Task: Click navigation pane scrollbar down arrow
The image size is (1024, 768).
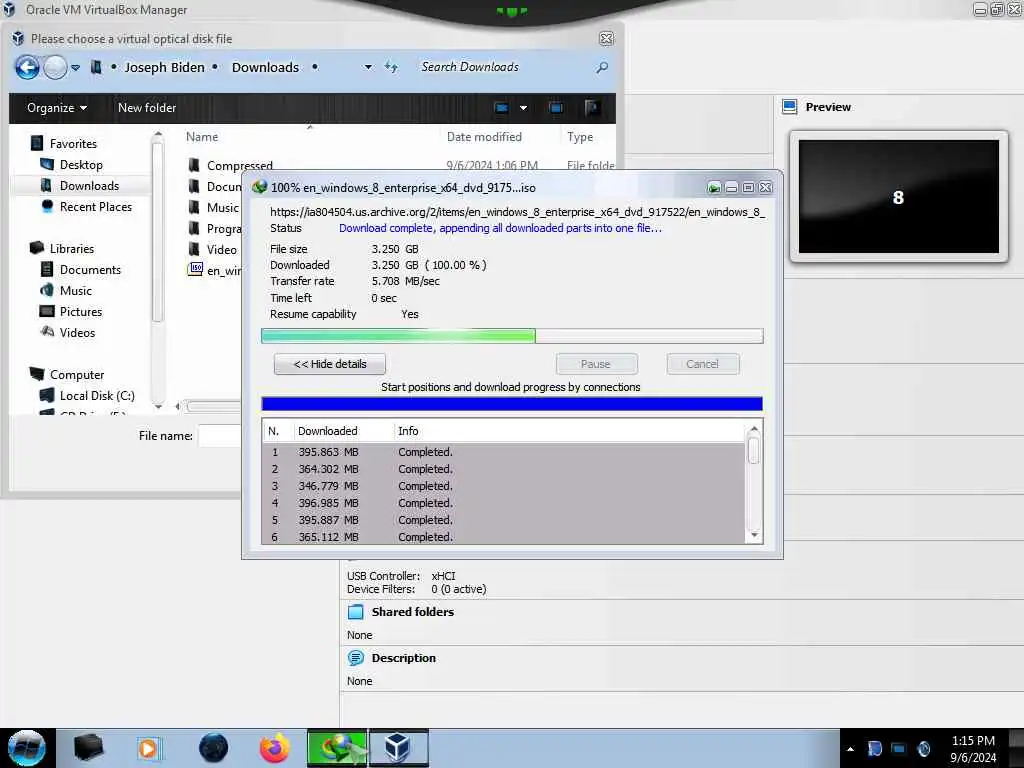Action: click(x=157, y=406)
